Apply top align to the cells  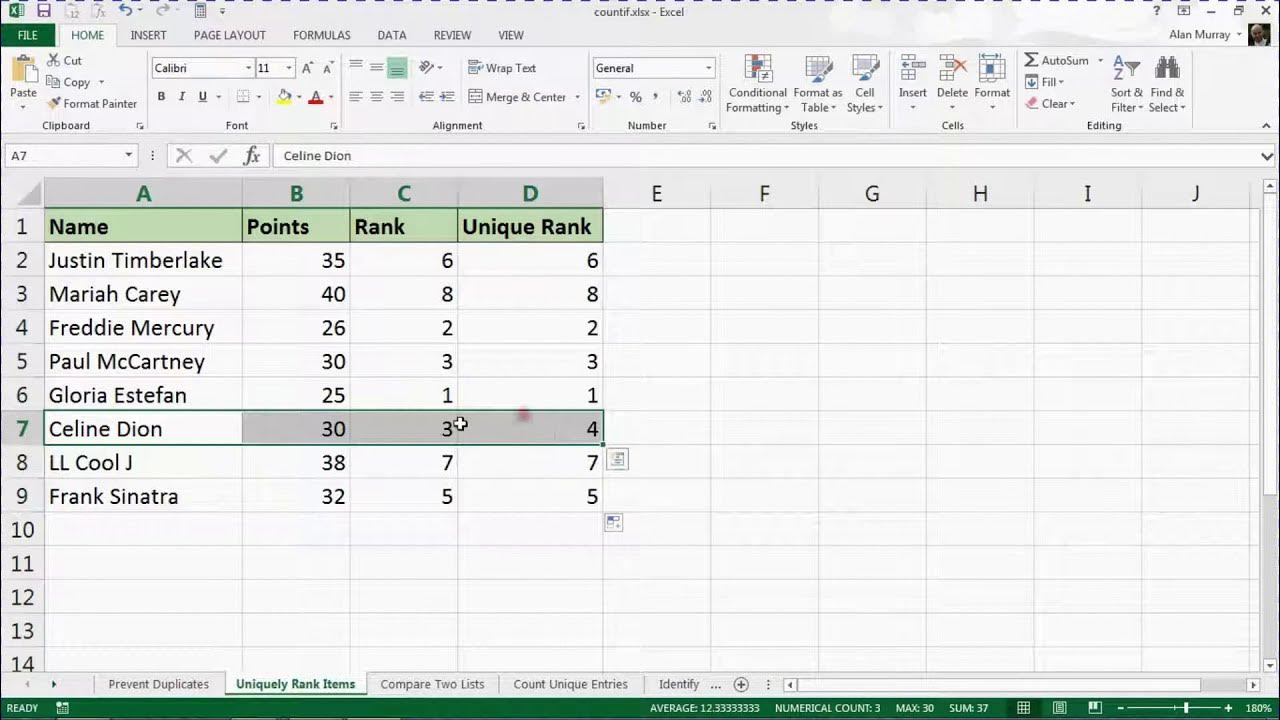point(356,67)
